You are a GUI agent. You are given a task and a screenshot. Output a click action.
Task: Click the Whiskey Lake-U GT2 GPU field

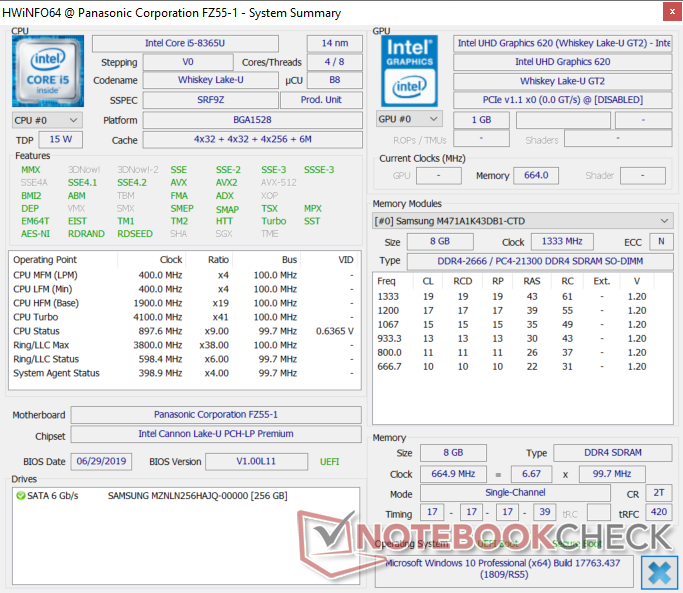(x=563, y=81)
